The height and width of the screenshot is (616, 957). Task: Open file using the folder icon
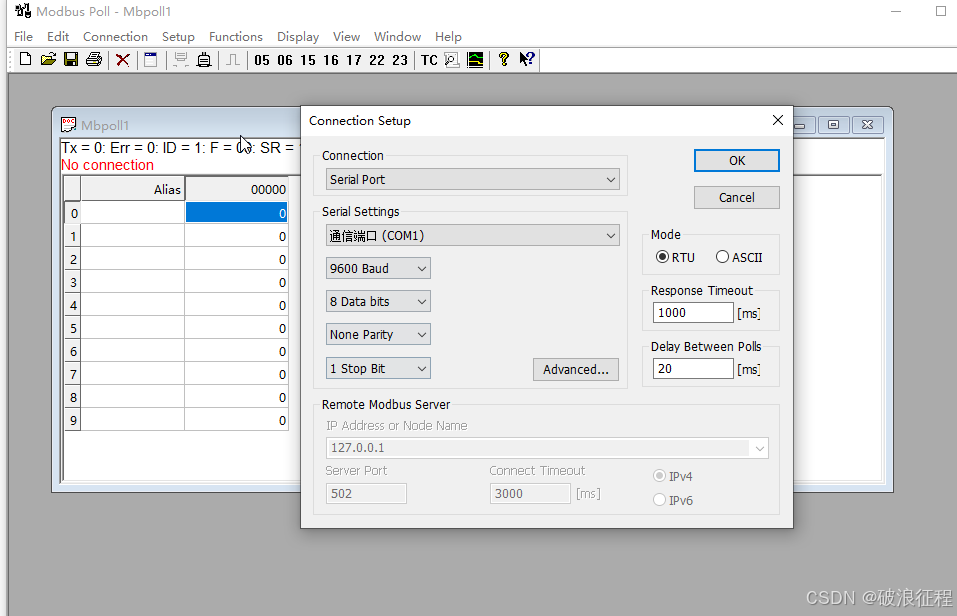click(48, 60)
